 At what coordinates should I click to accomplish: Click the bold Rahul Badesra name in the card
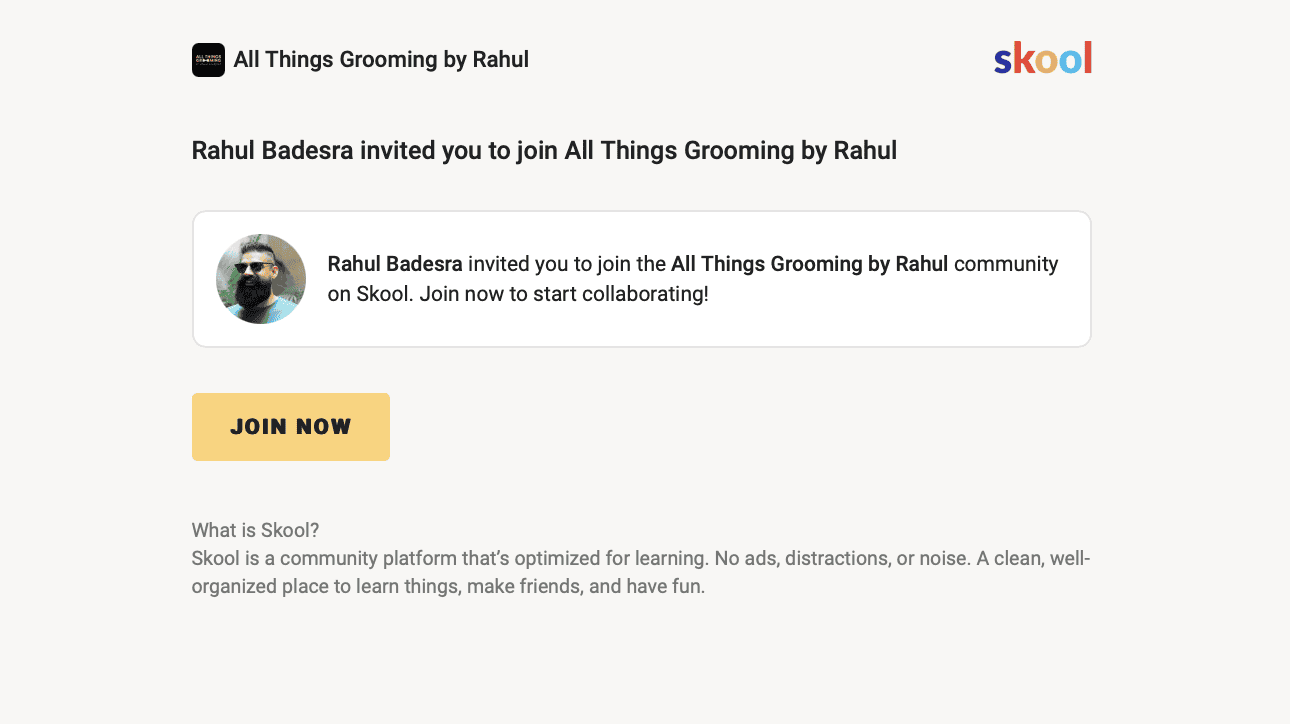(395, 264)
